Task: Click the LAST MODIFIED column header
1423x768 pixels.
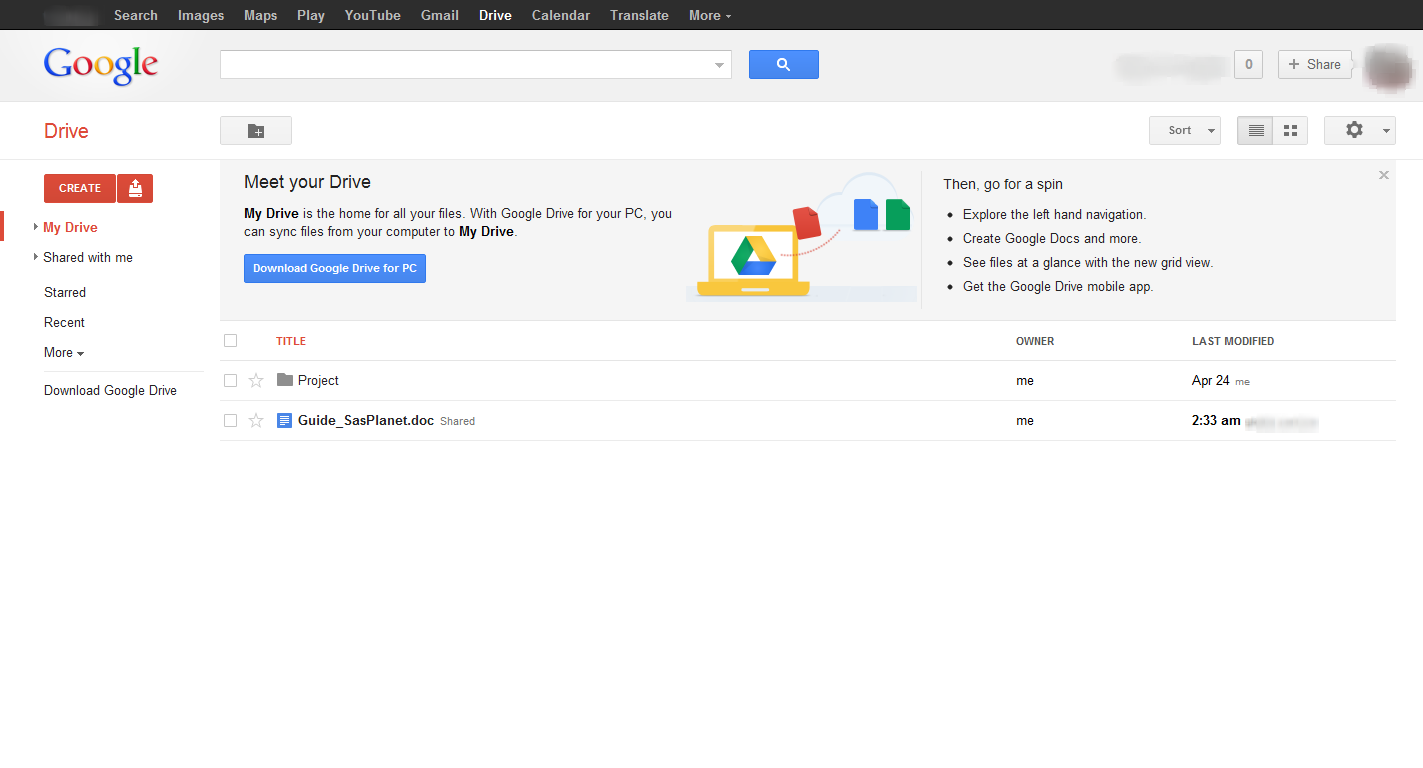Action: coord(1233,341)
